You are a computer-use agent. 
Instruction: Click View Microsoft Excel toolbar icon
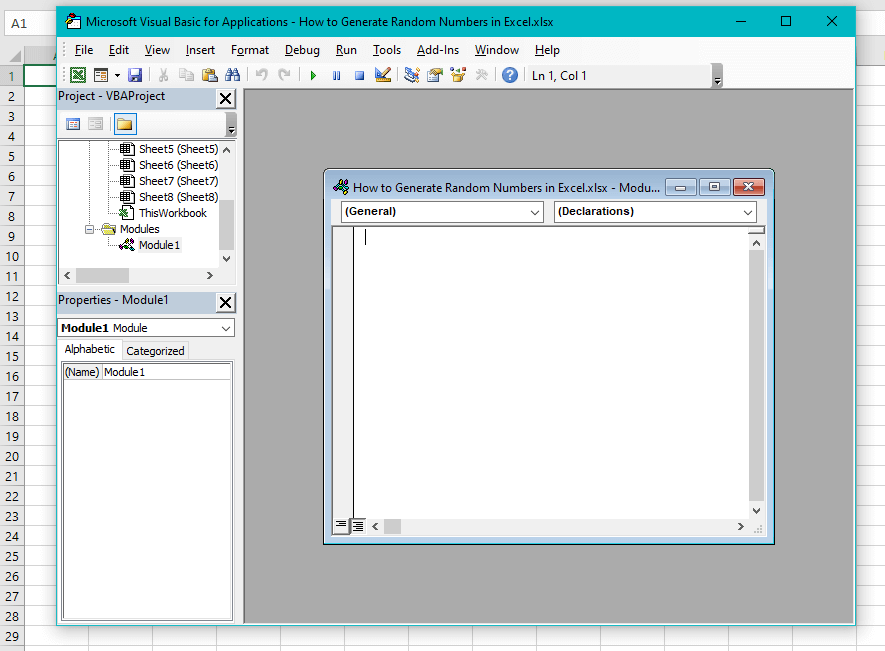point(77,74)
